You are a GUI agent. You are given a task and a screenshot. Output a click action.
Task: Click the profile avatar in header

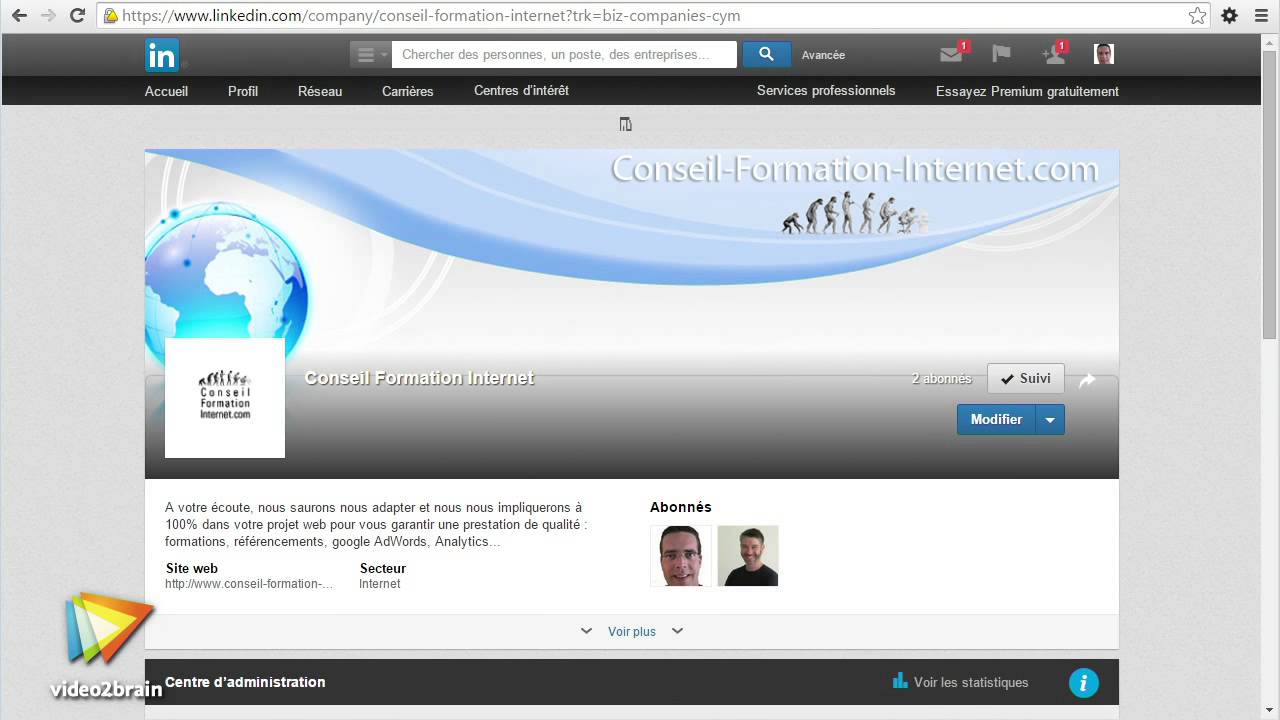coord(1104,54)
